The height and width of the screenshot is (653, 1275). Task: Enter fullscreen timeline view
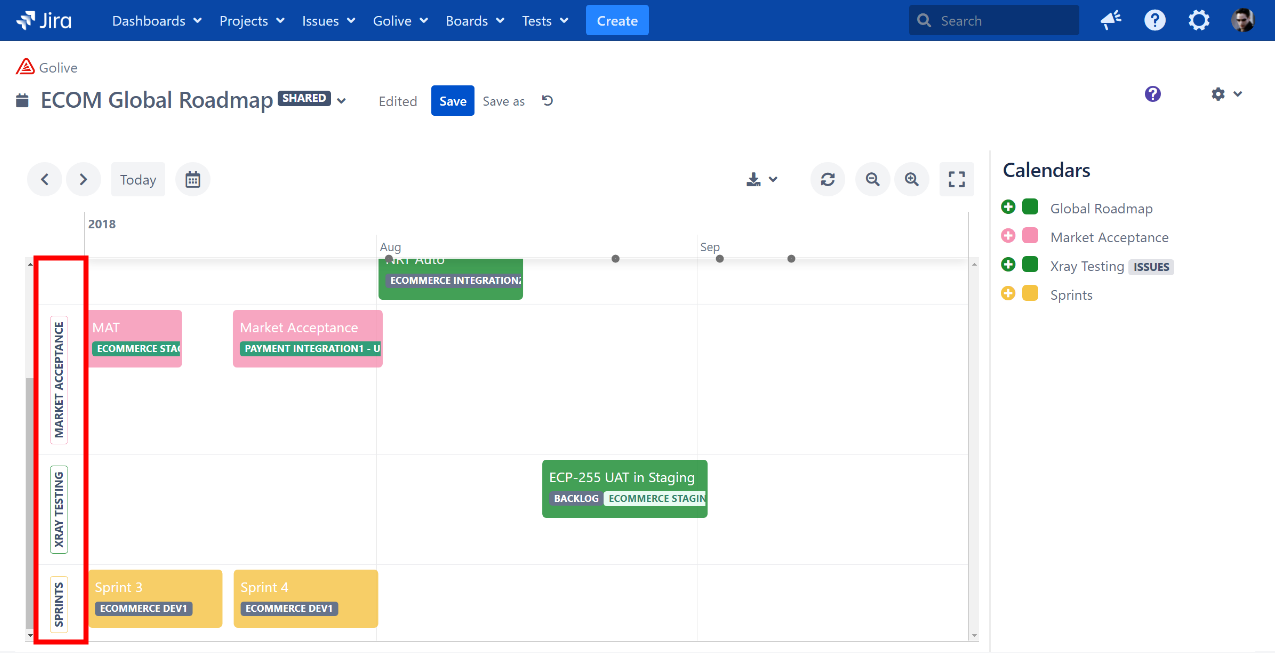957,180
